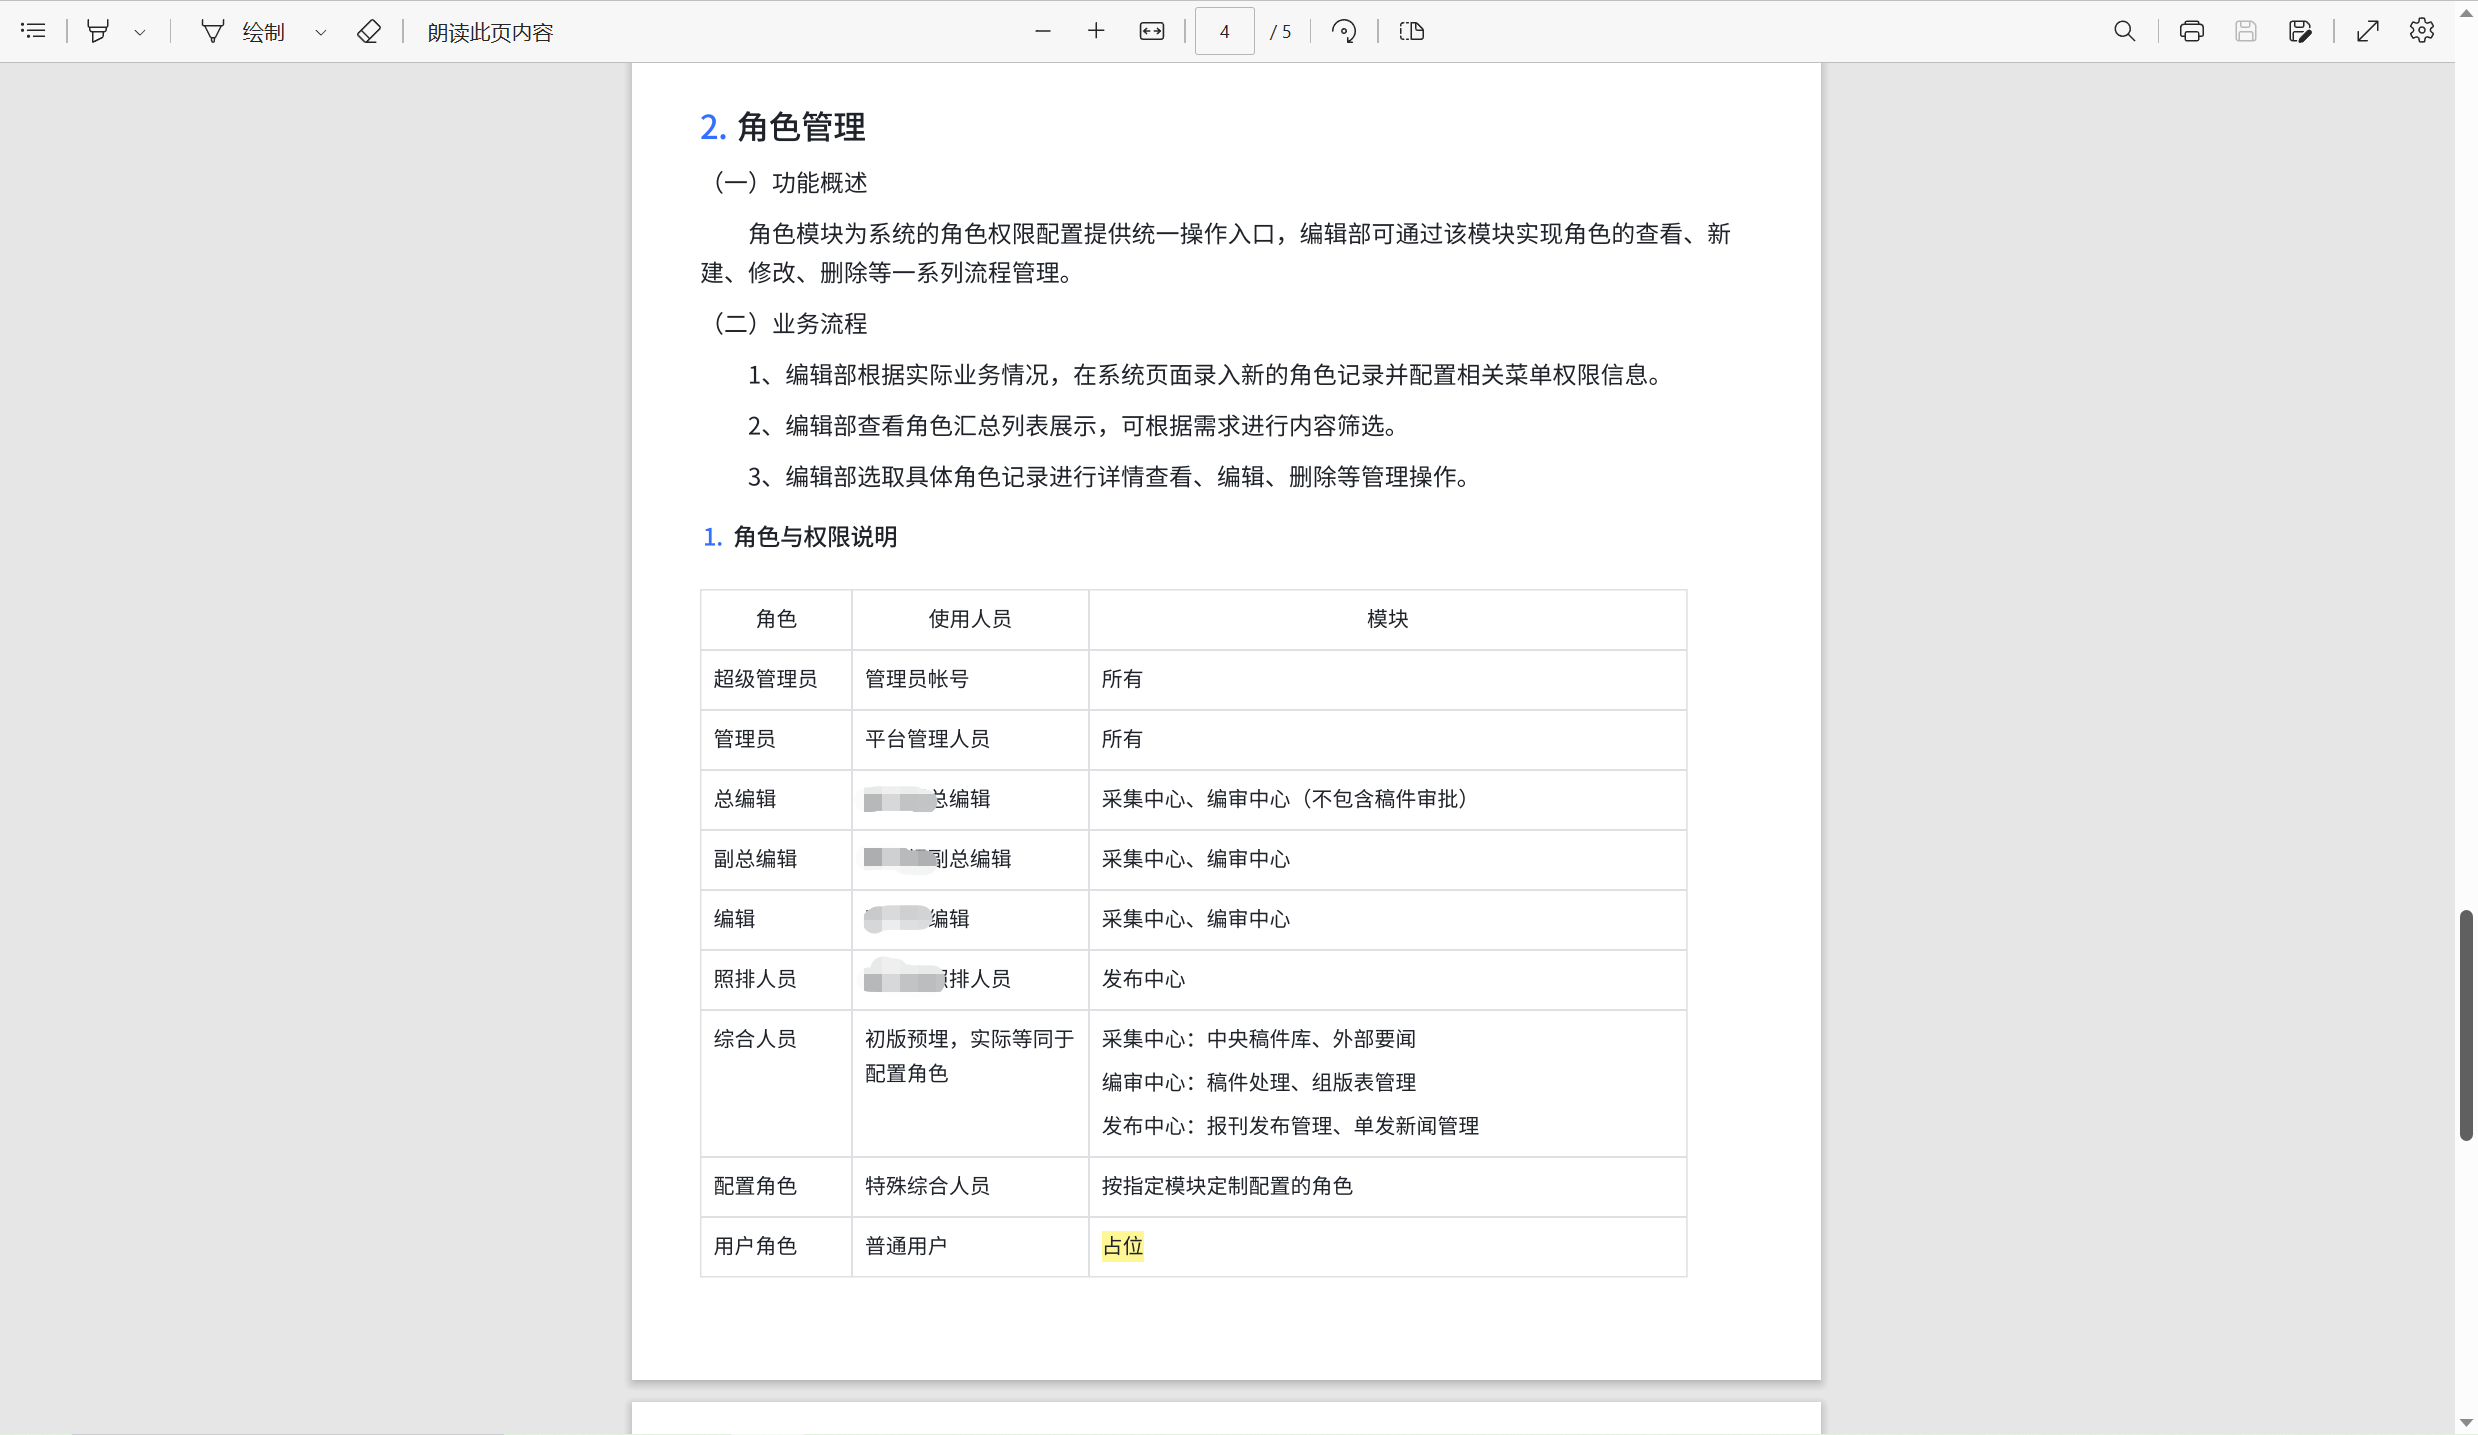Click the 配置角色 role cell
The width and height of the screenshot is (2478, 1435).
(x=776, y=1186)
